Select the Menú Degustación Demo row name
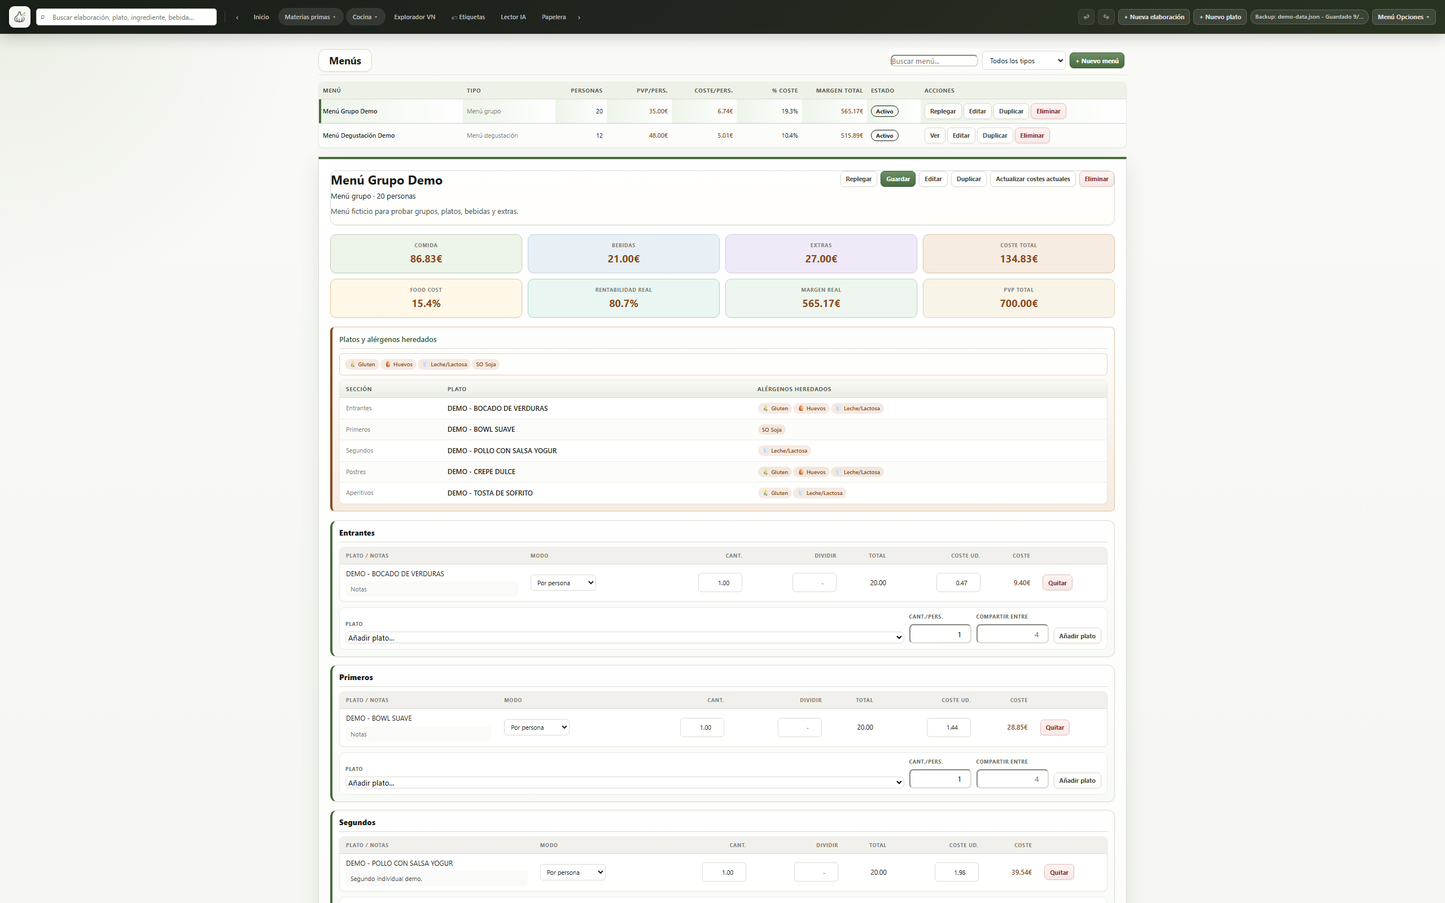Viewport: 1445px width, 903px height. tap(359, 135)
